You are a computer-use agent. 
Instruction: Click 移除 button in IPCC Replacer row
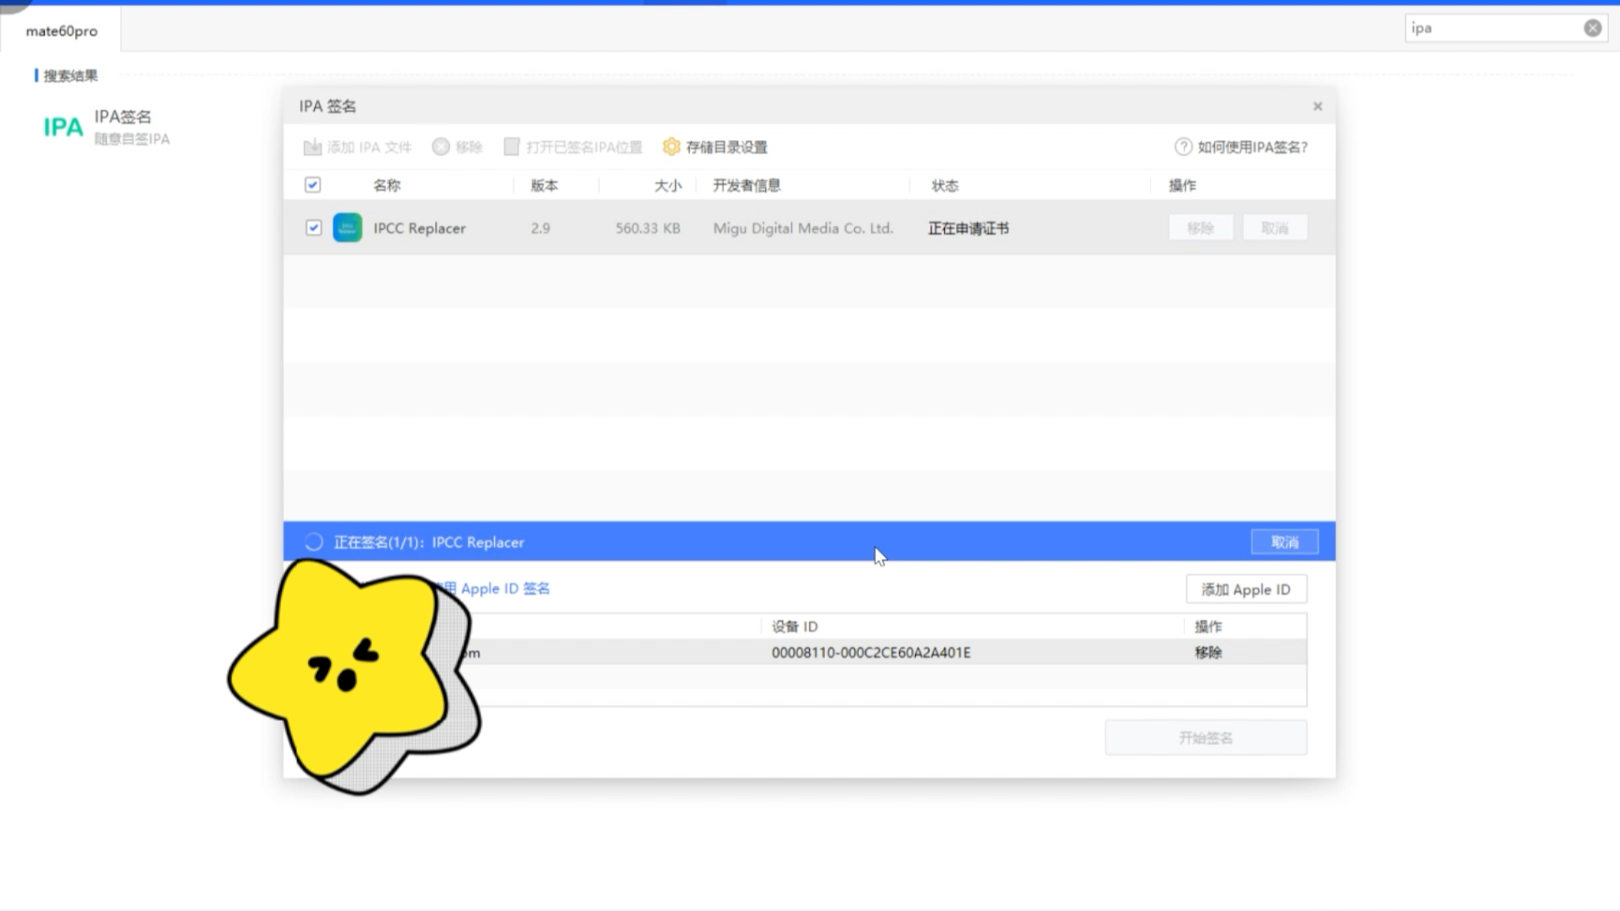point(1200,228)
